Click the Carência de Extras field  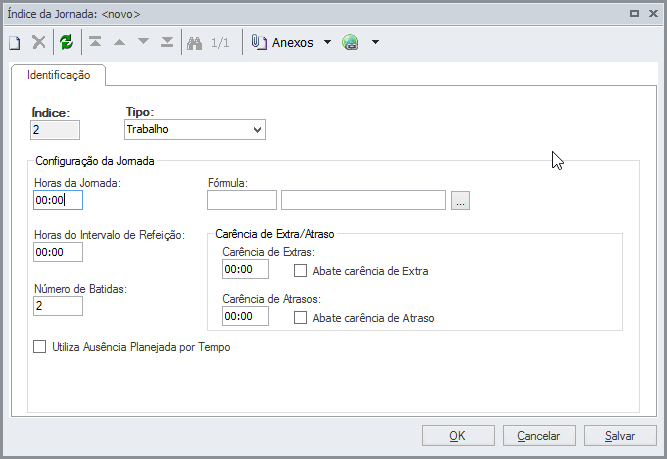click(245, 269)
